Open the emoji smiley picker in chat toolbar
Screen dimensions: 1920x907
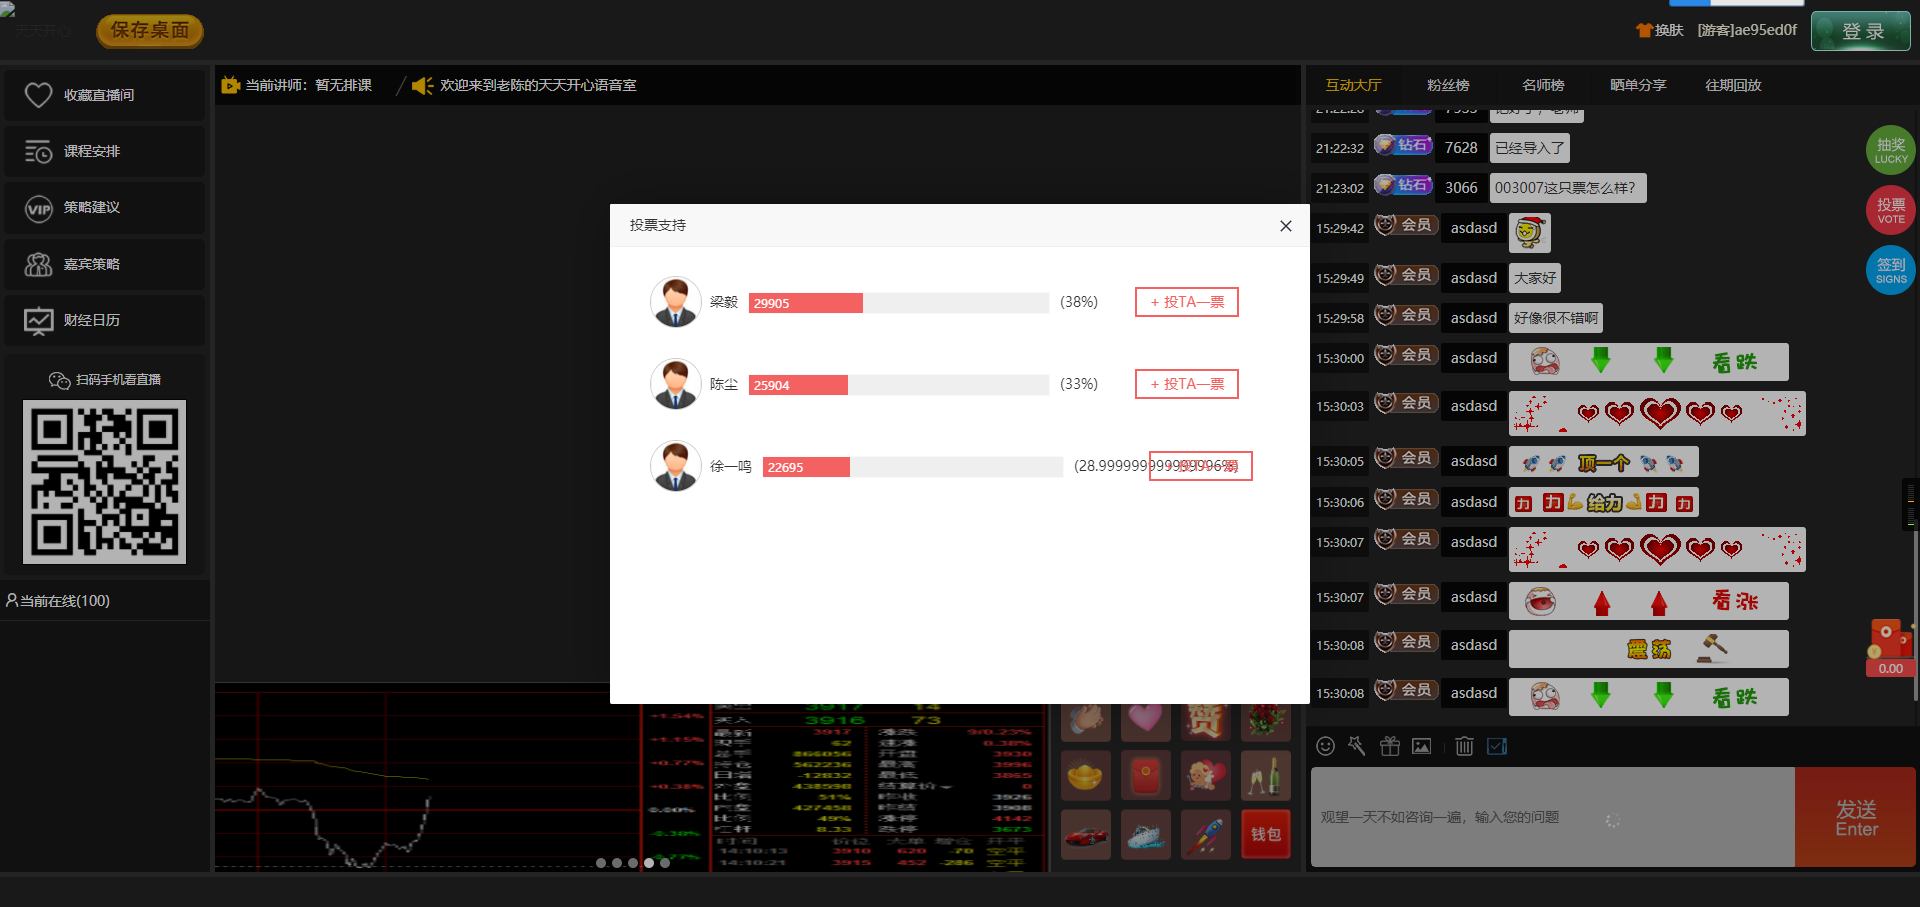pos(1325,746)
